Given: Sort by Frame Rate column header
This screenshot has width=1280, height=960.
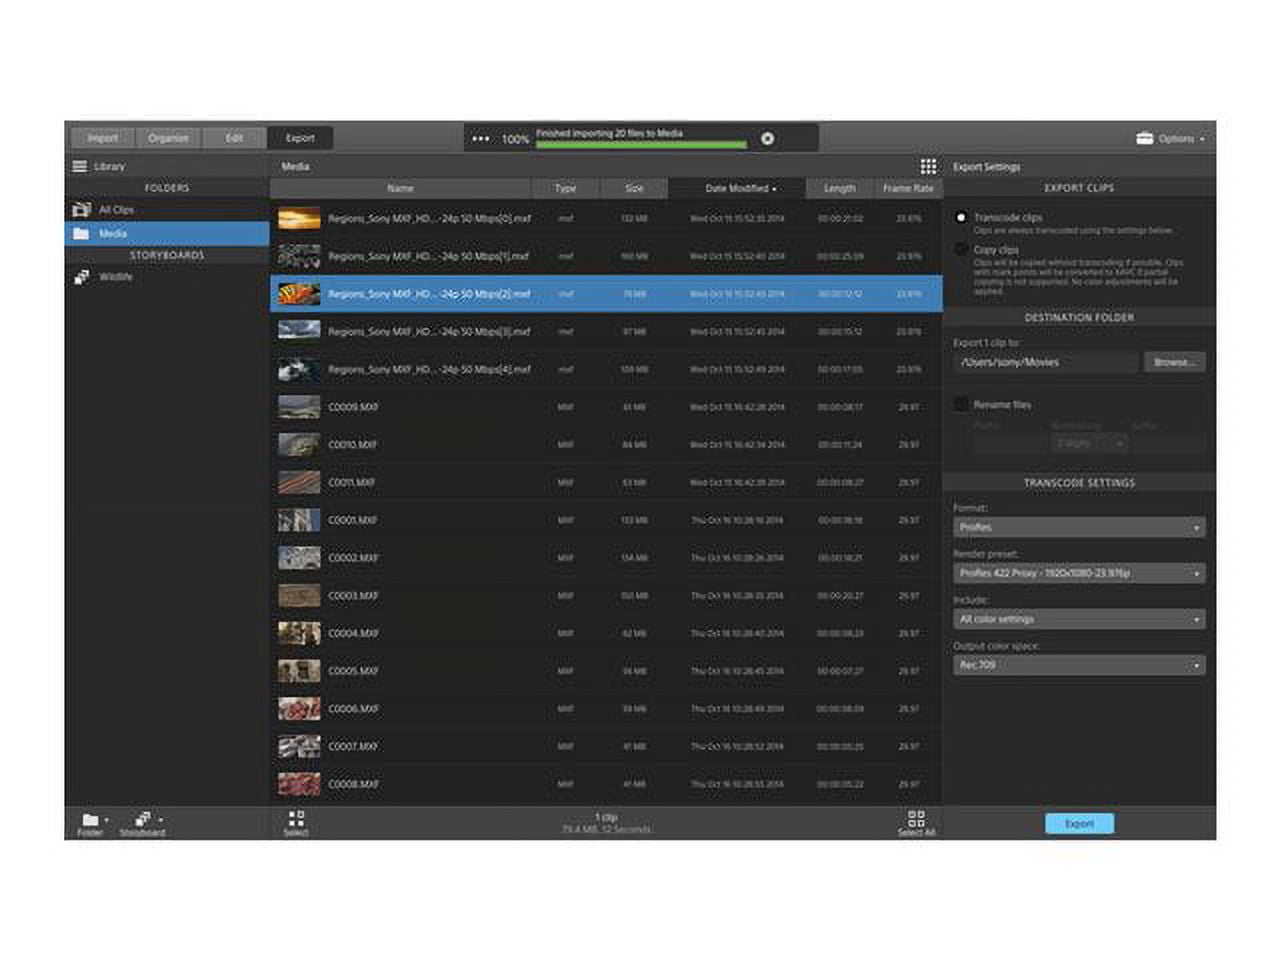Looking at the screenshot, I should tap(907, 188).
